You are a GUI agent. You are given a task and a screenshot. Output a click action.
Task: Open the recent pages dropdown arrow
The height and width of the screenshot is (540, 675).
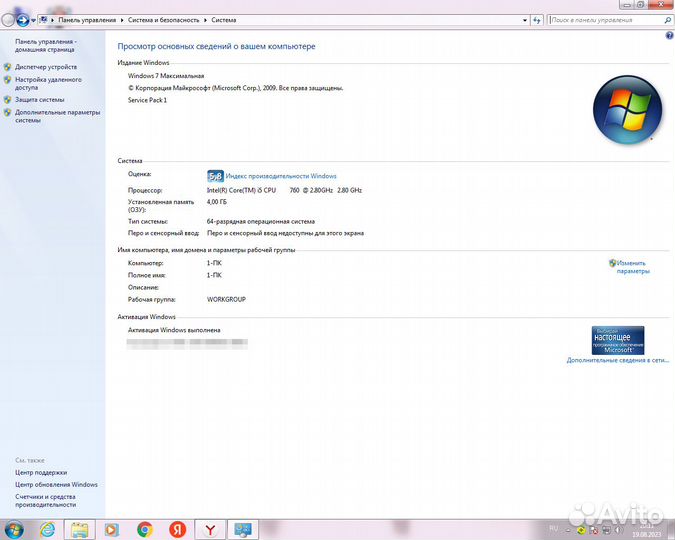tap(33, 21)
